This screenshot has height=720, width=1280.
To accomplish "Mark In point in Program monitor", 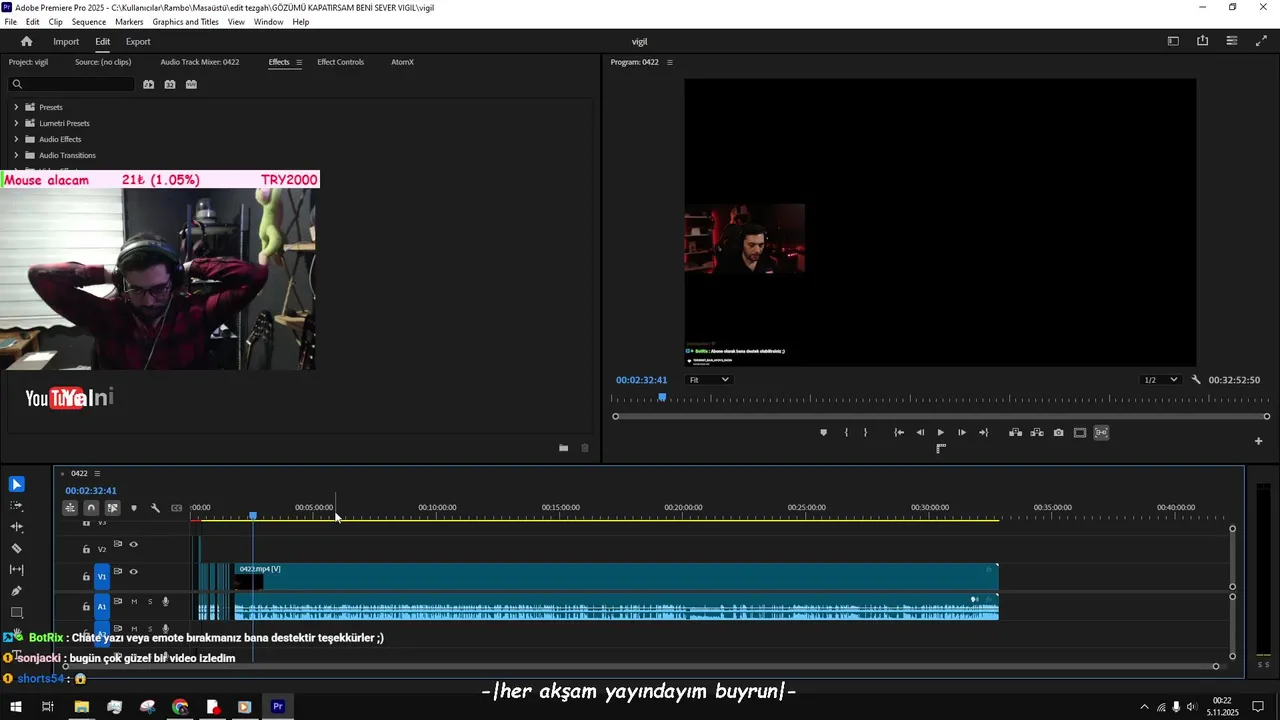I will tap(846, 433).
